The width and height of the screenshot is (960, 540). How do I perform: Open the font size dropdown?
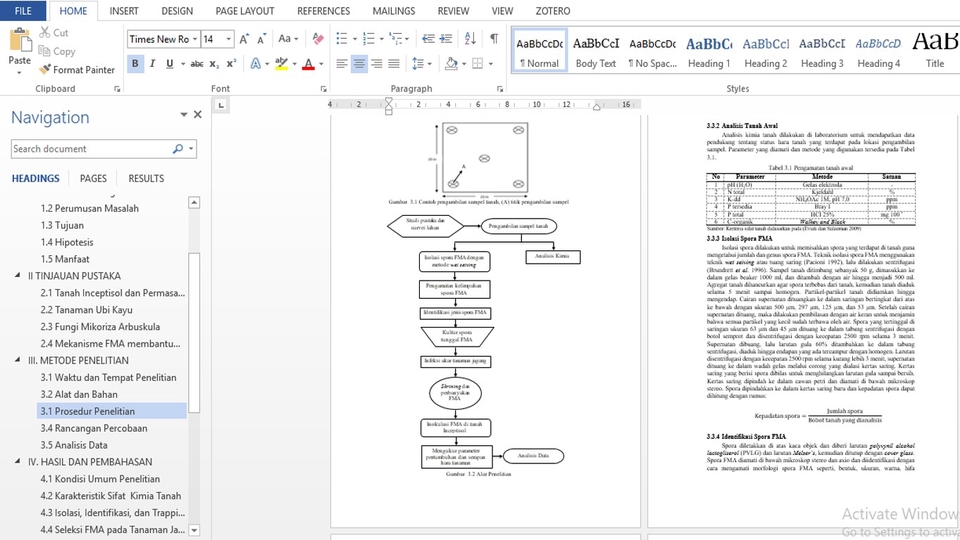228,39
